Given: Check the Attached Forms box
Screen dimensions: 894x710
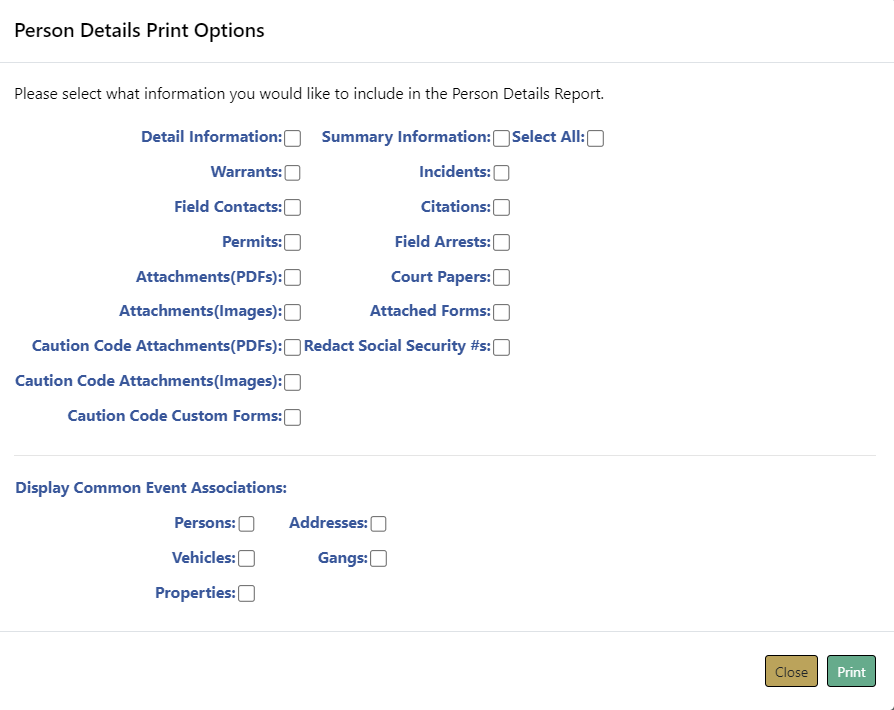Looking at the screenshot, I should (502, 312).
